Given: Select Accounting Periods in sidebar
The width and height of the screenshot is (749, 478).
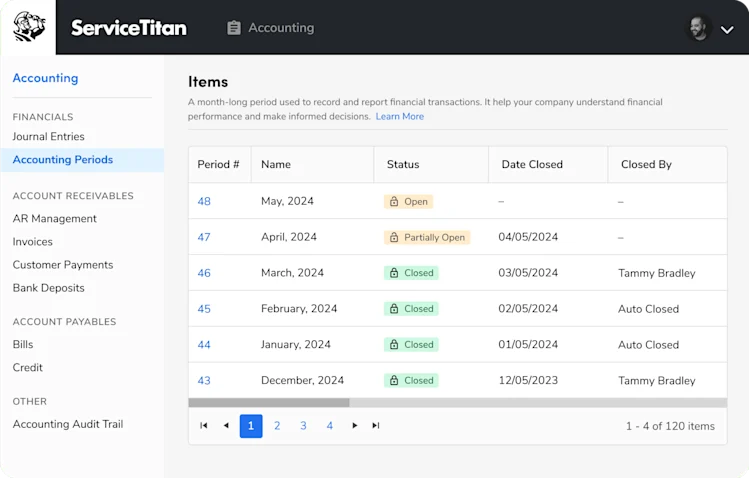Looking at the screenshot, I should (82, 160).
